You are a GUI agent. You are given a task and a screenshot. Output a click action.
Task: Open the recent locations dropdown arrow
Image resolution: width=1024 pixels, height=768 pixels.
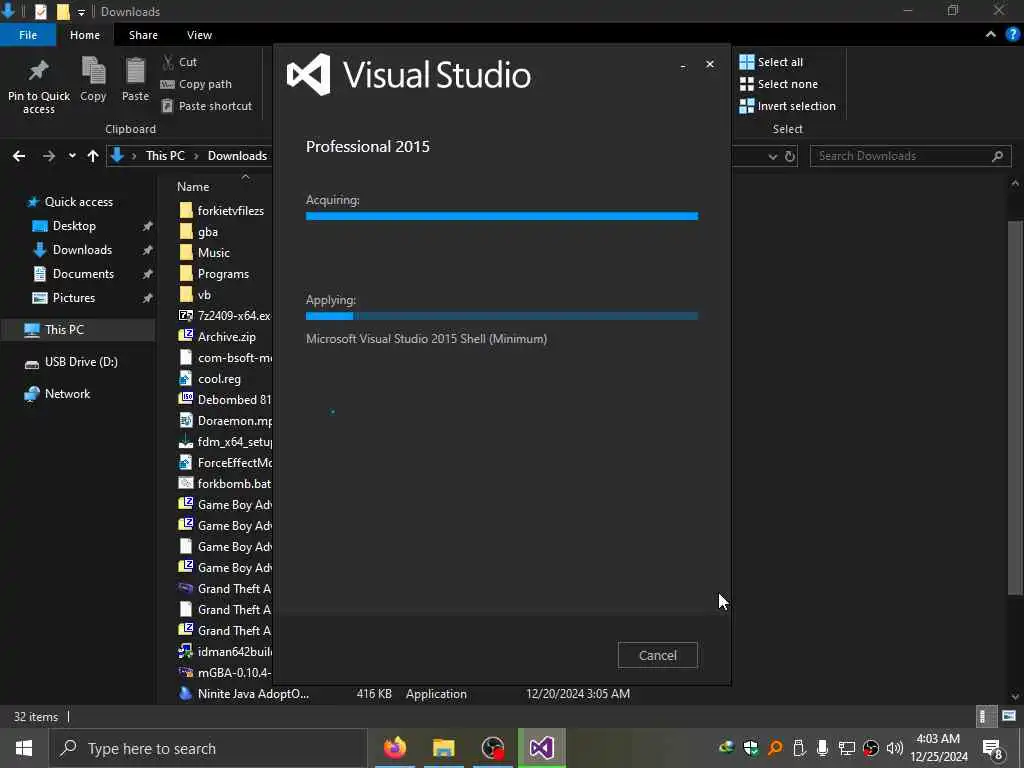72,156
